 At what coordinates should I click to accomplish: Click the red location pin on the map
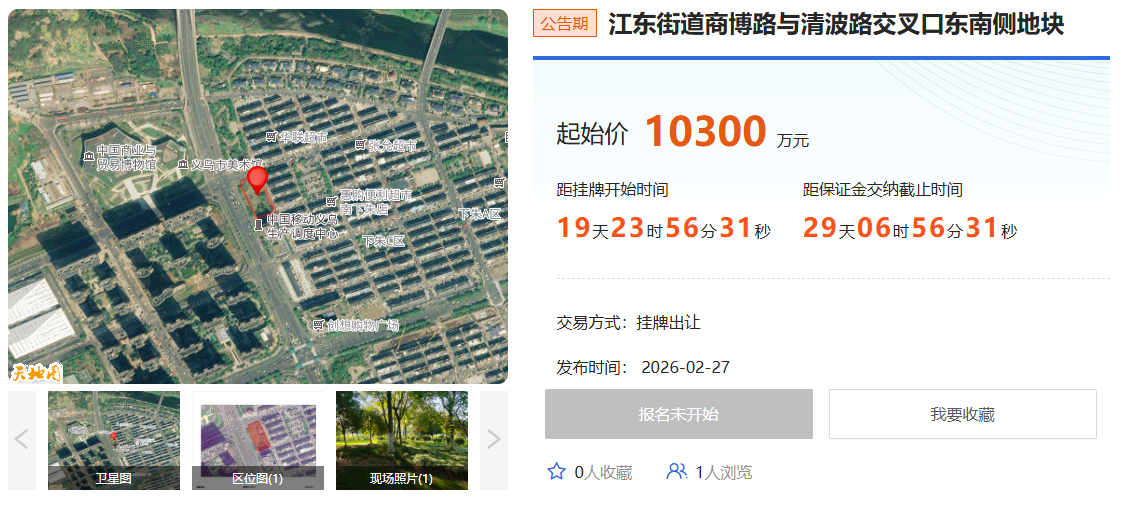[258, 180]
